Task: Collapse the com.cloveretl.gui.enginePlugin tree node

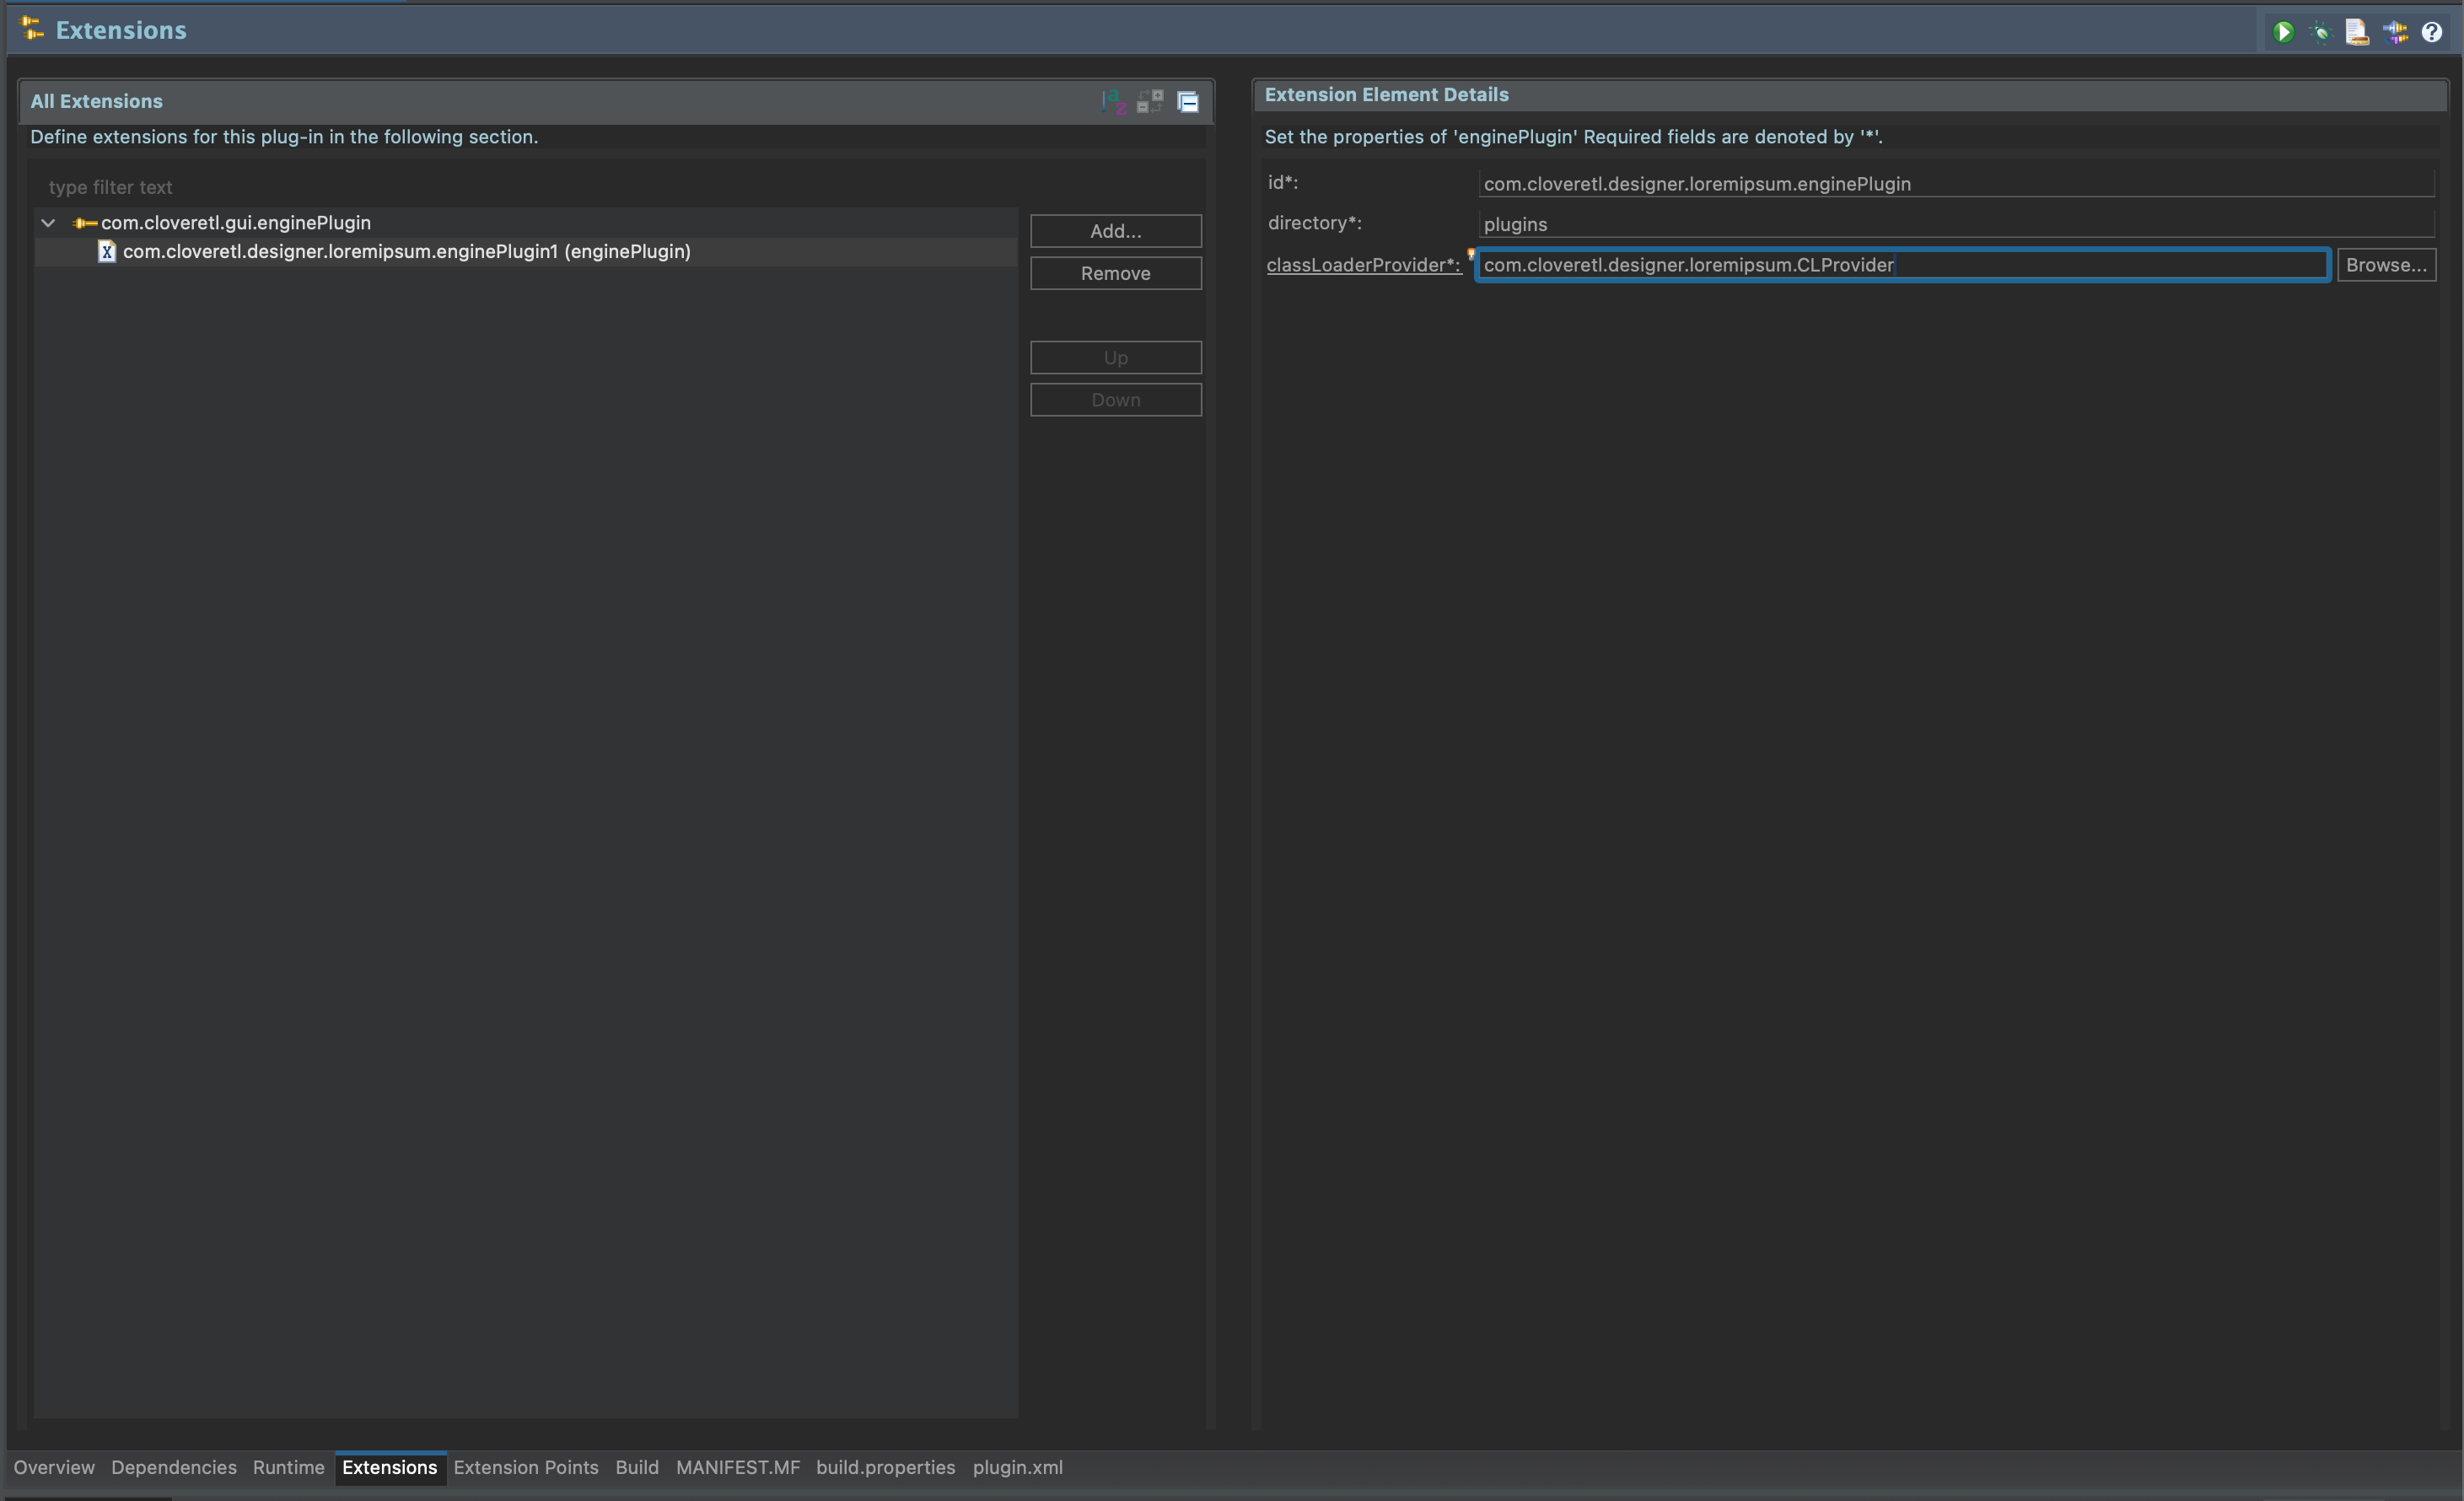Action: pos(48,223)
